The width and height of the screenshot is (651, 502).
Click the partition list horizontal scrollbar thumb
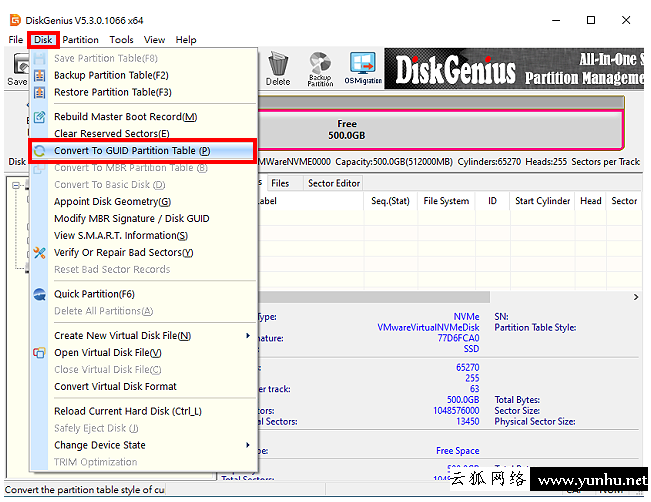(374, 297)
